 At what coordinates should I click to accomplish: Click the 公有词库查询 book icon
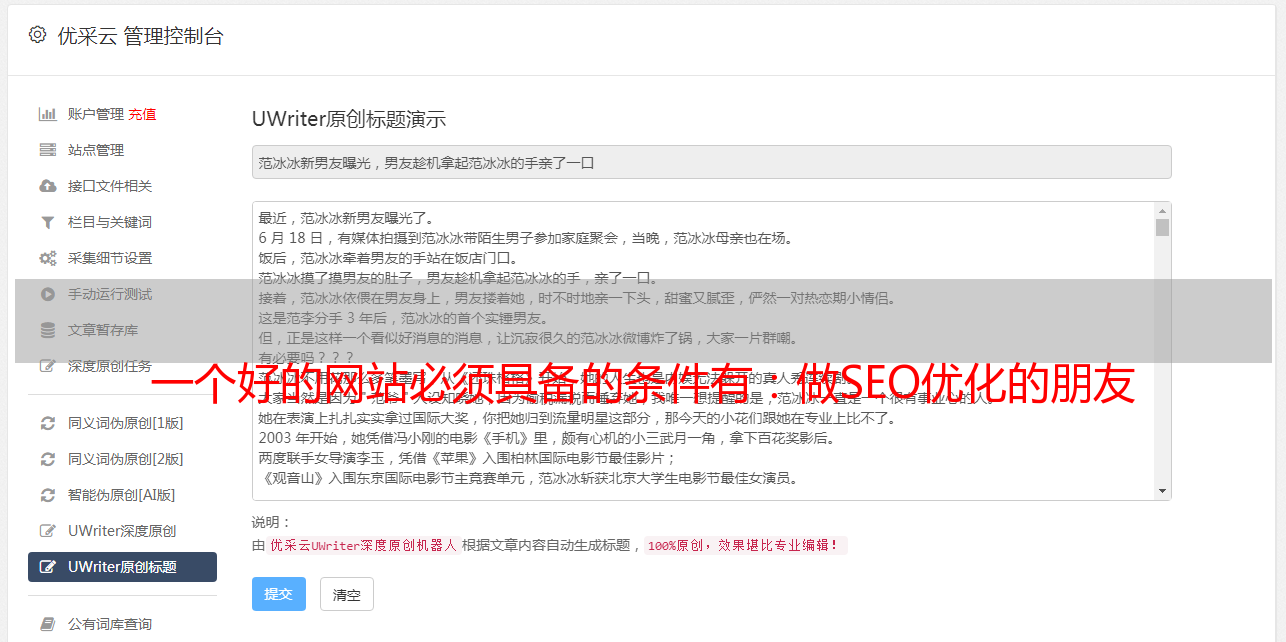tap(47, 624)
